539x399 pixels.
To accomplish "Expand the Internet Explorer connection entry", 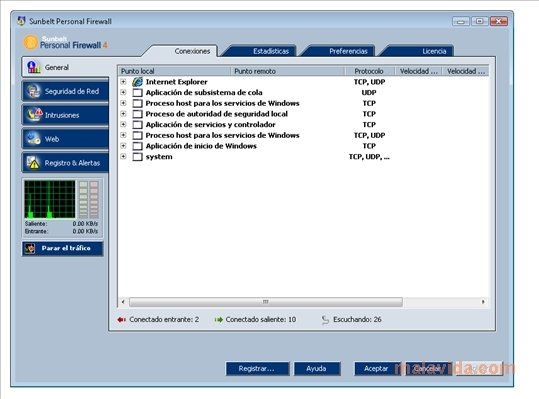I will point(123,82).
